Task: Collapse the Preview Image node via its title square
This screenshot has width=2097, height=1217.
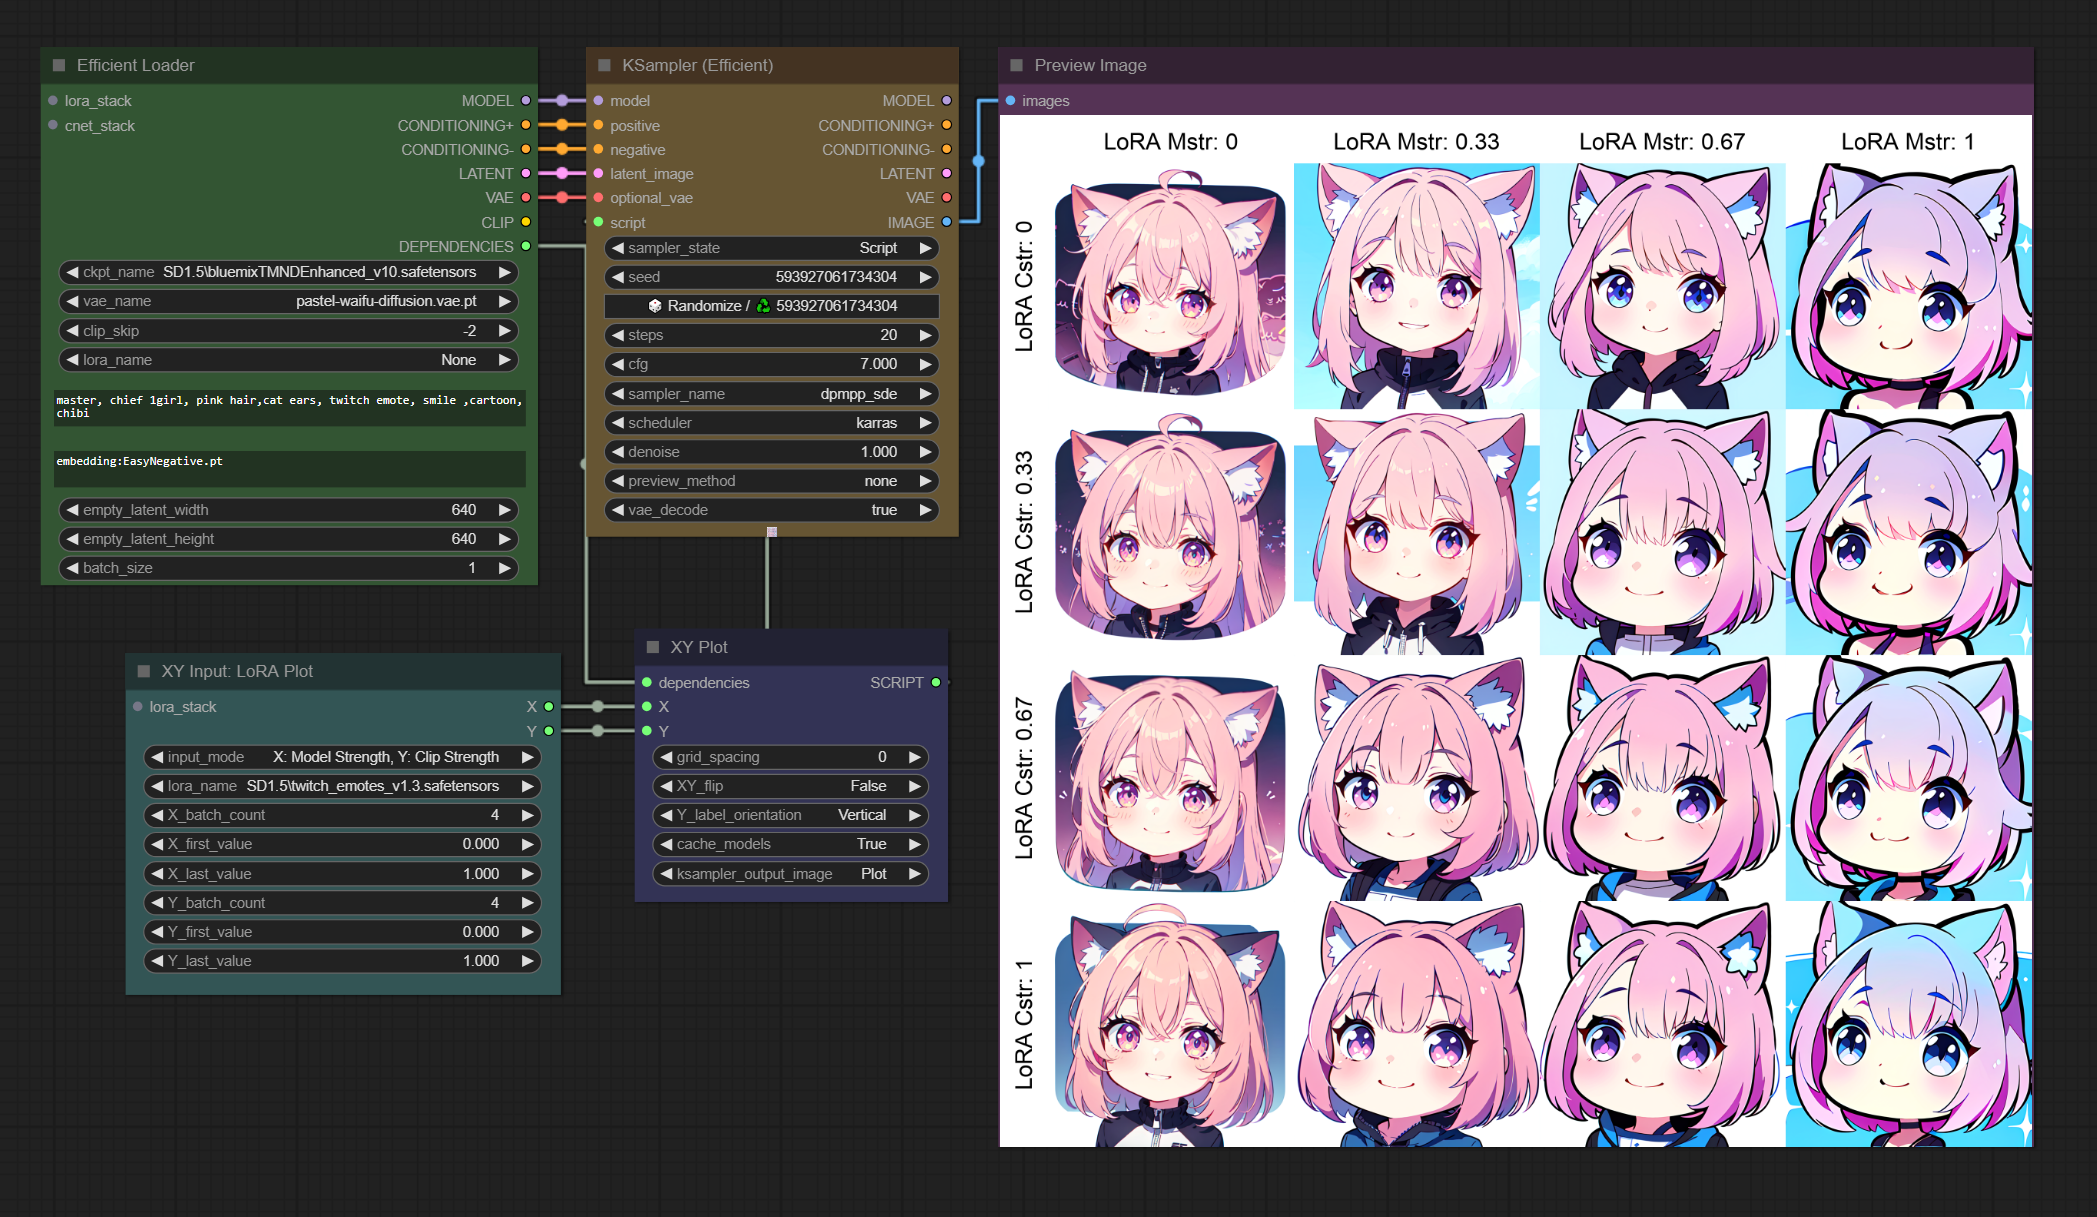Action: point(1017,65)
